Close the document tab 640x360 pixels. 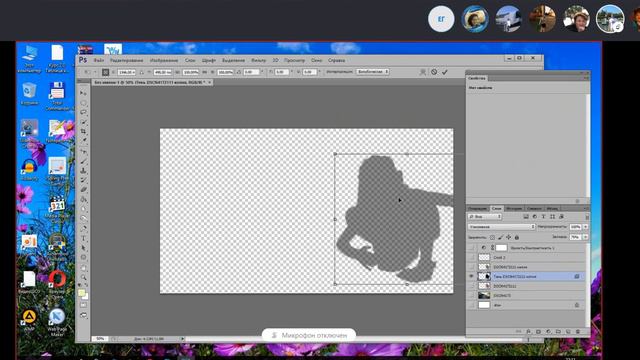coord(210,82)
